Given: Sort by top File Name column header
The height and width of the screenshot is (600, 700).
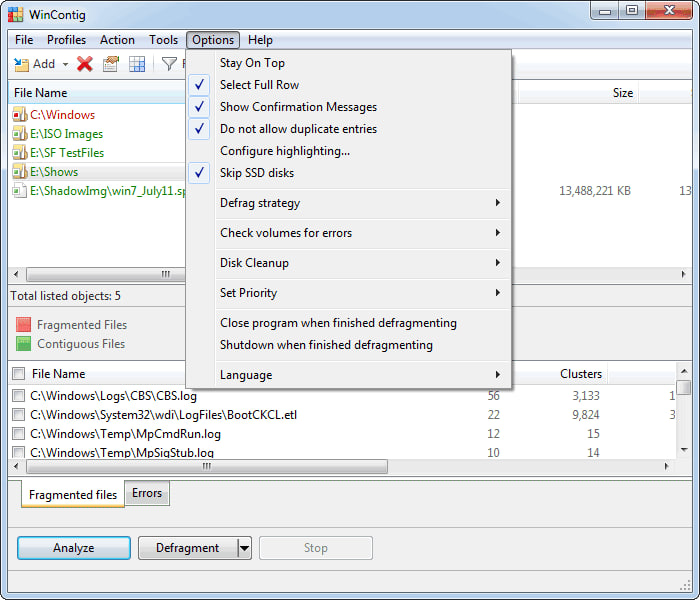Looking at the screenshot, I should [x=96, y=92].
